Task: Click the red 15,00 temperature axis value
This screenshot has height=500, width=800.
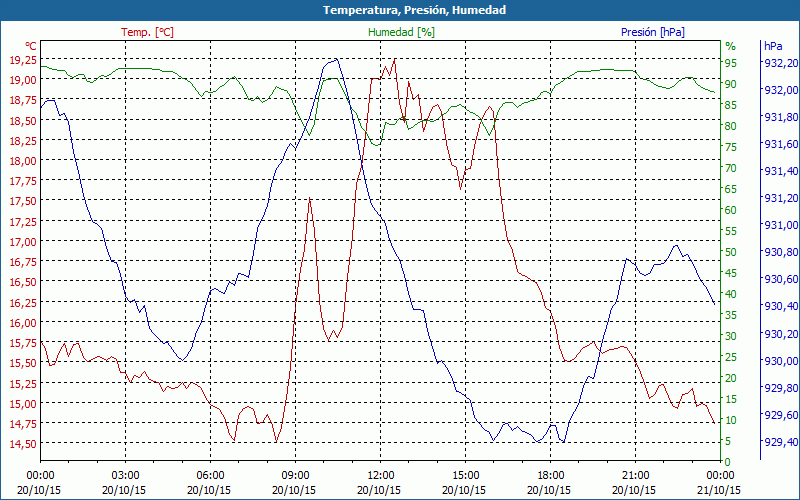Action: coord(23,403)
